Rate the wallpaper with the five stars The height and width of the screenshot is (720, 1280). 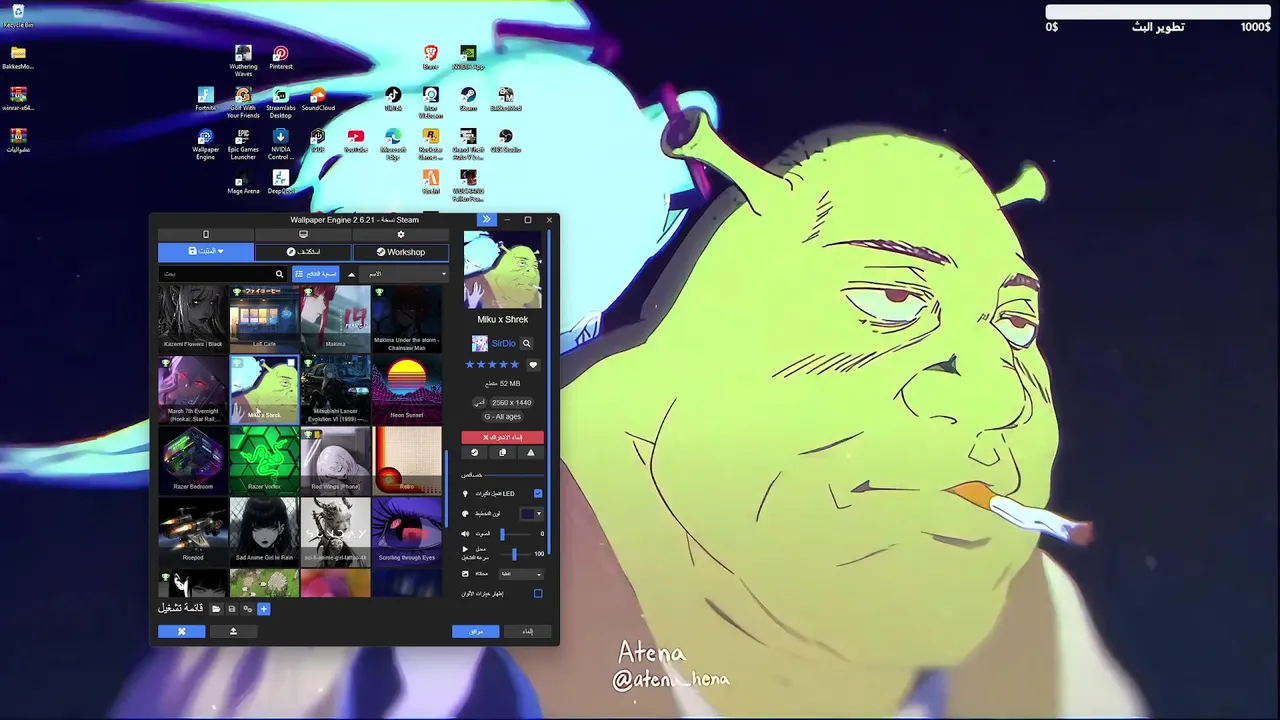pos(491,365)
